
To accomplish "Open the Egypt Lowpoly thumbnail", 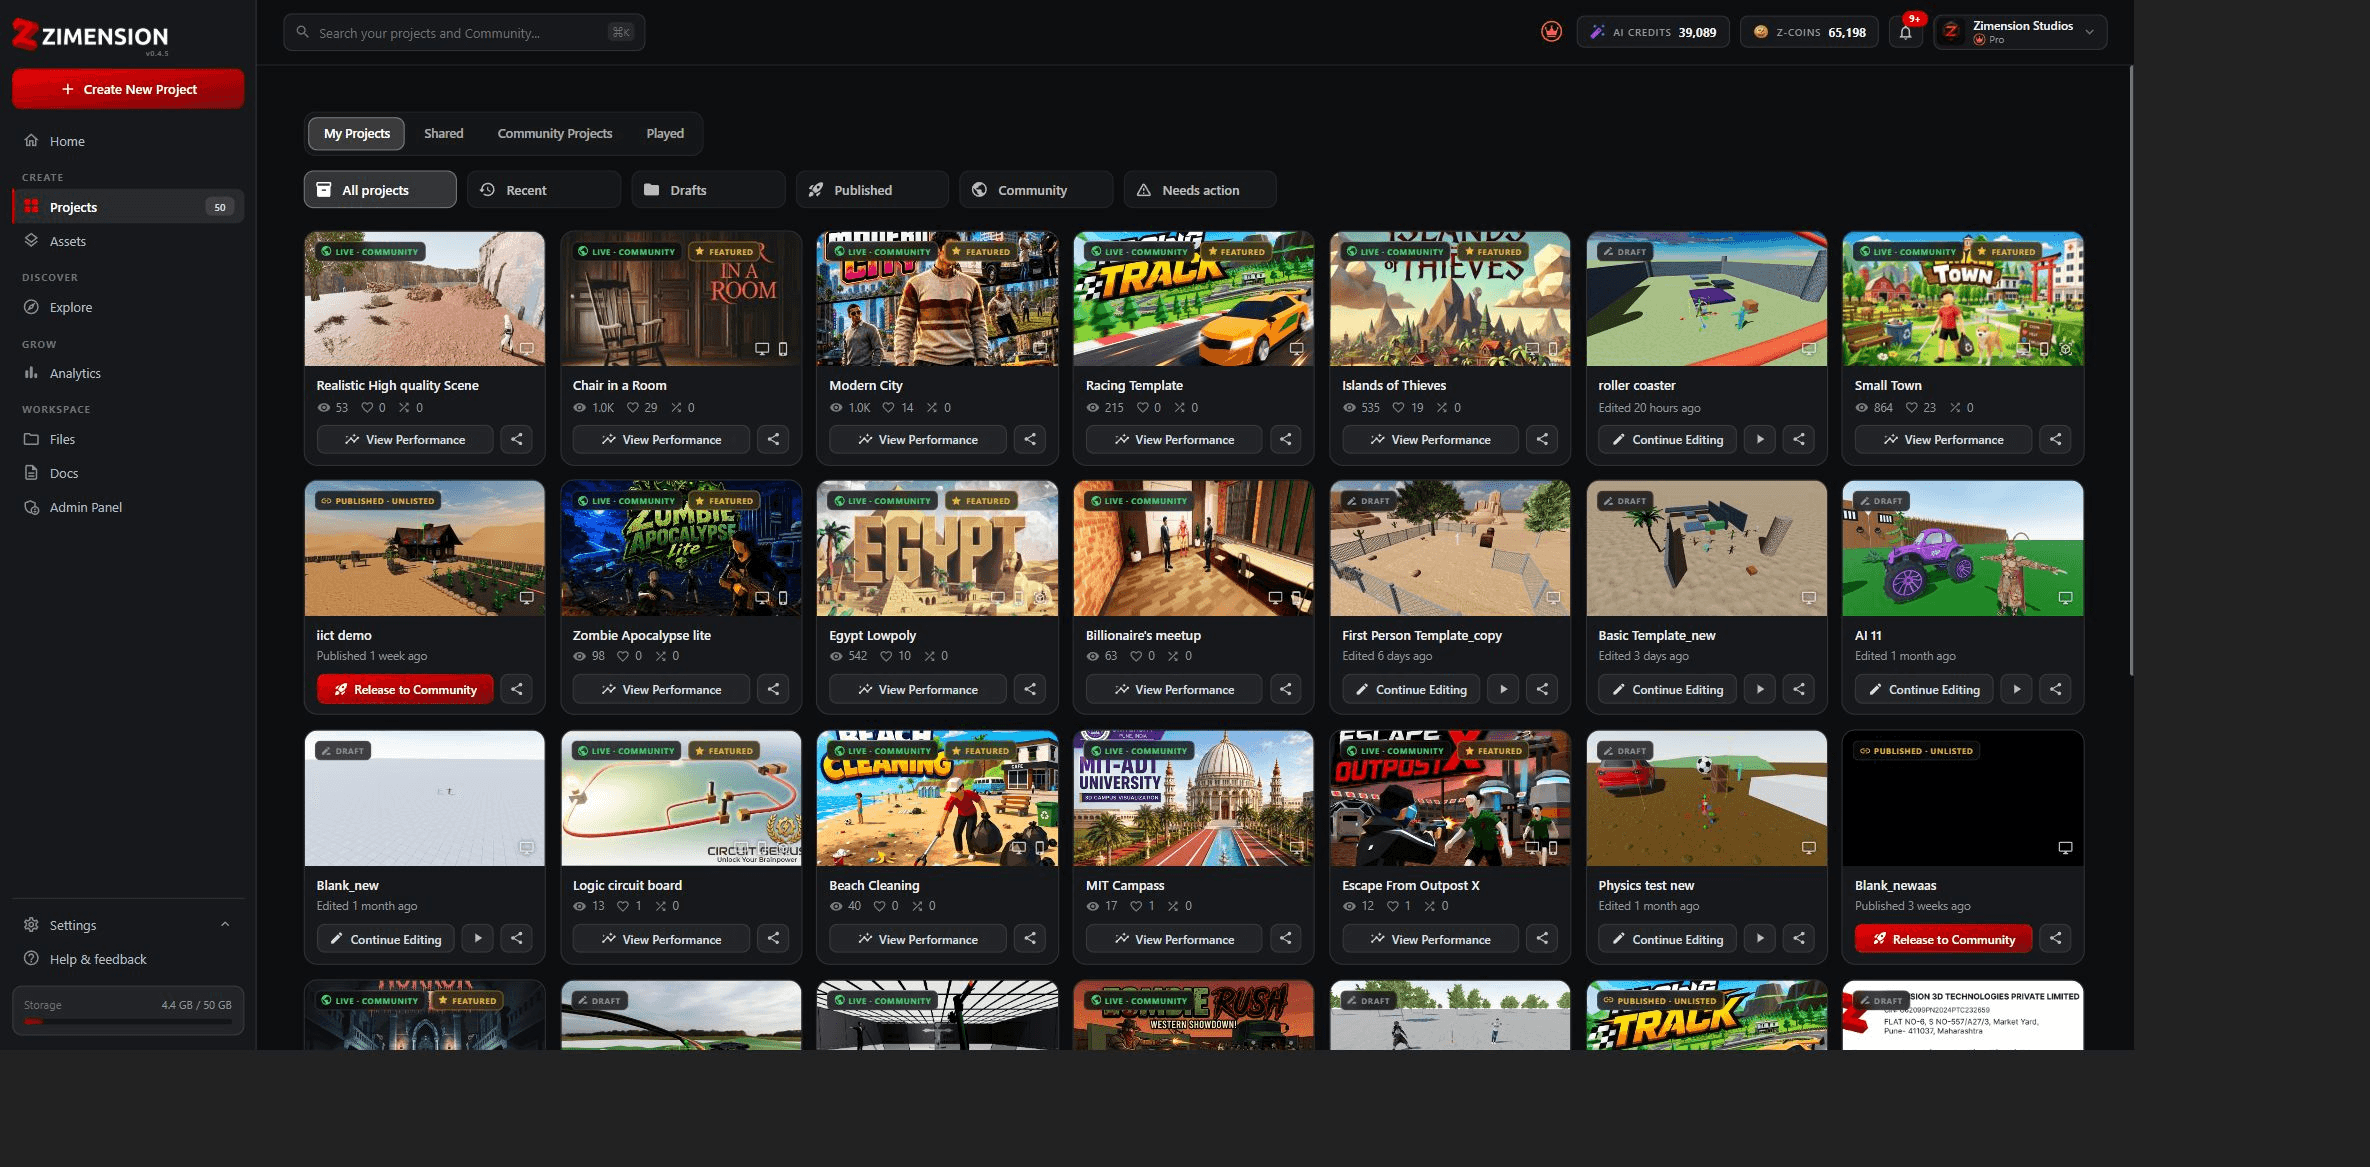I will [937, 548].
